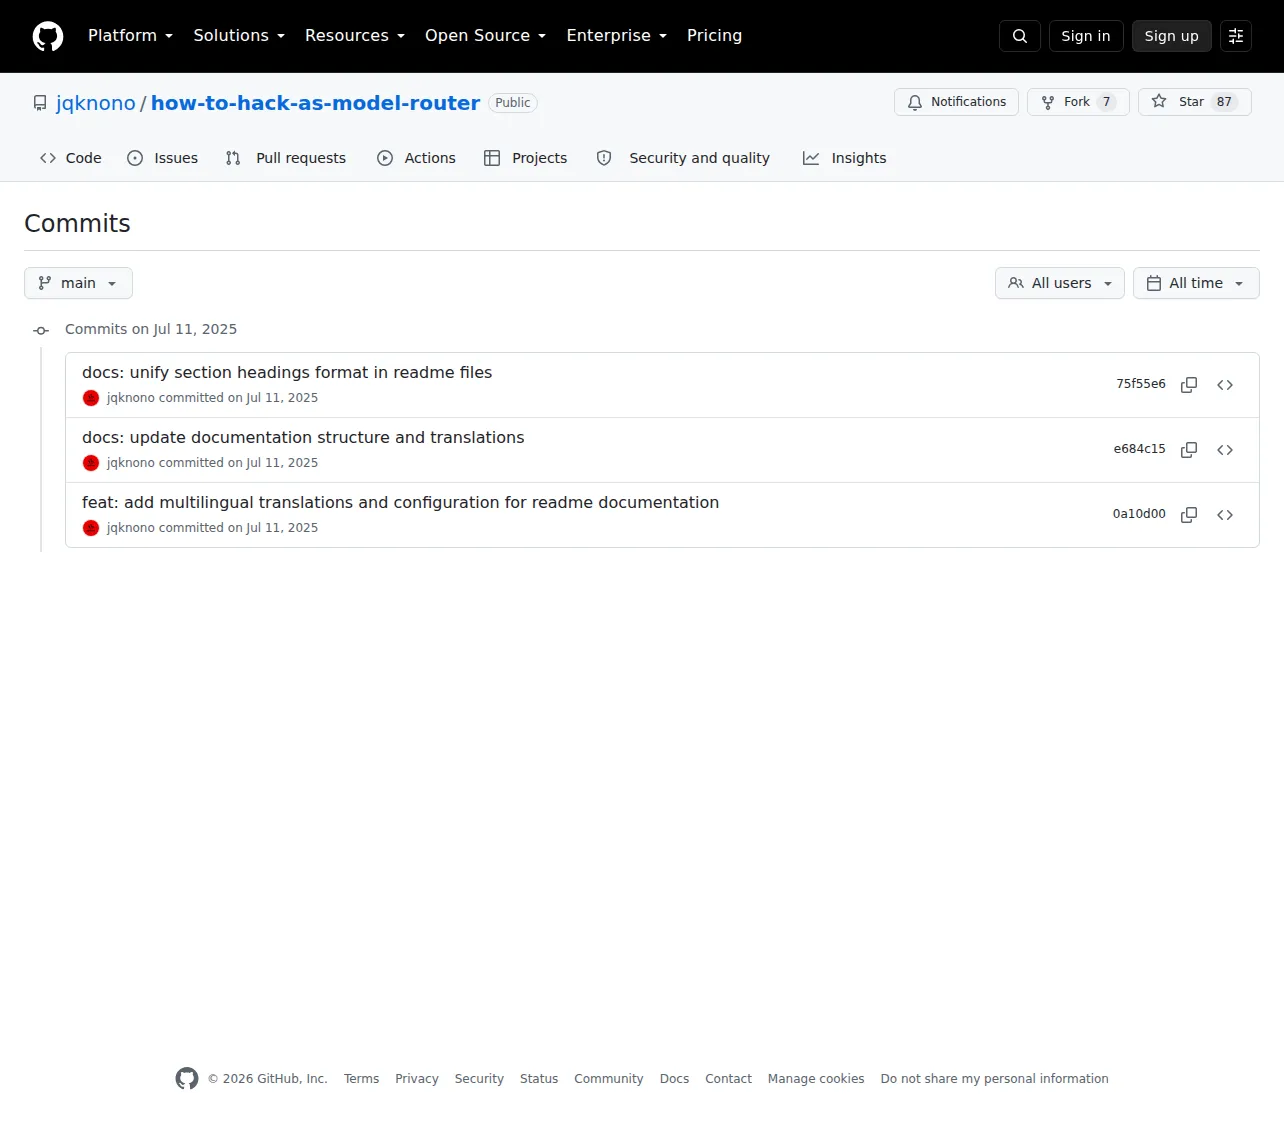Go to the Pricing page

point(714,36)
